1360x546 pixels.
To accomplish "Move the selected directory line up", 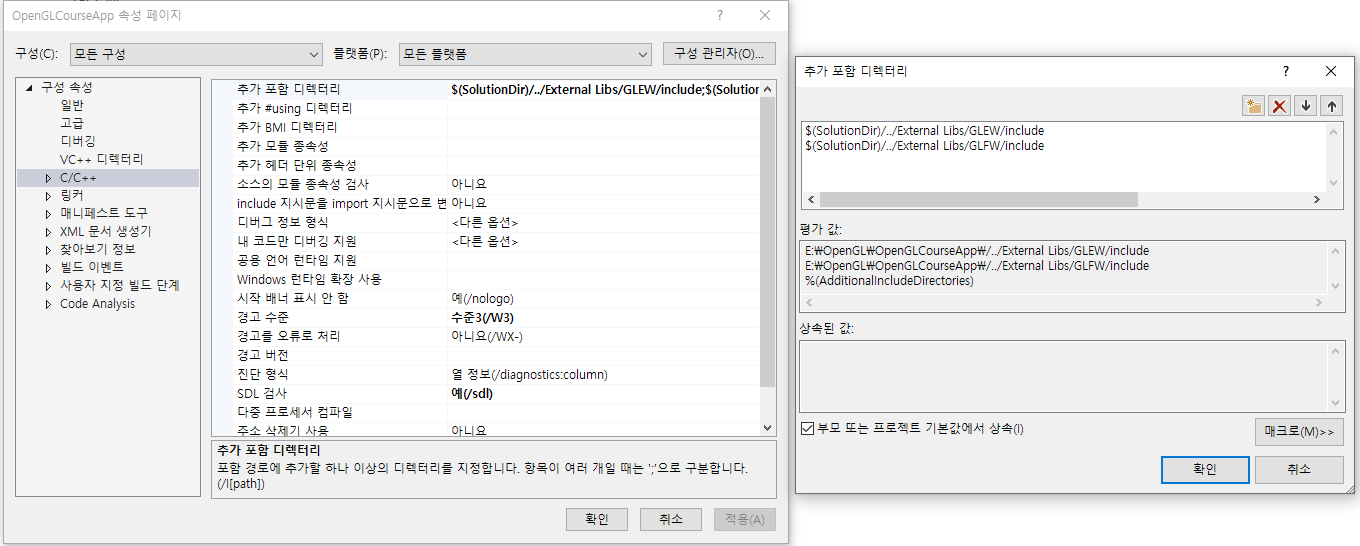I will tap(1331, 106).
